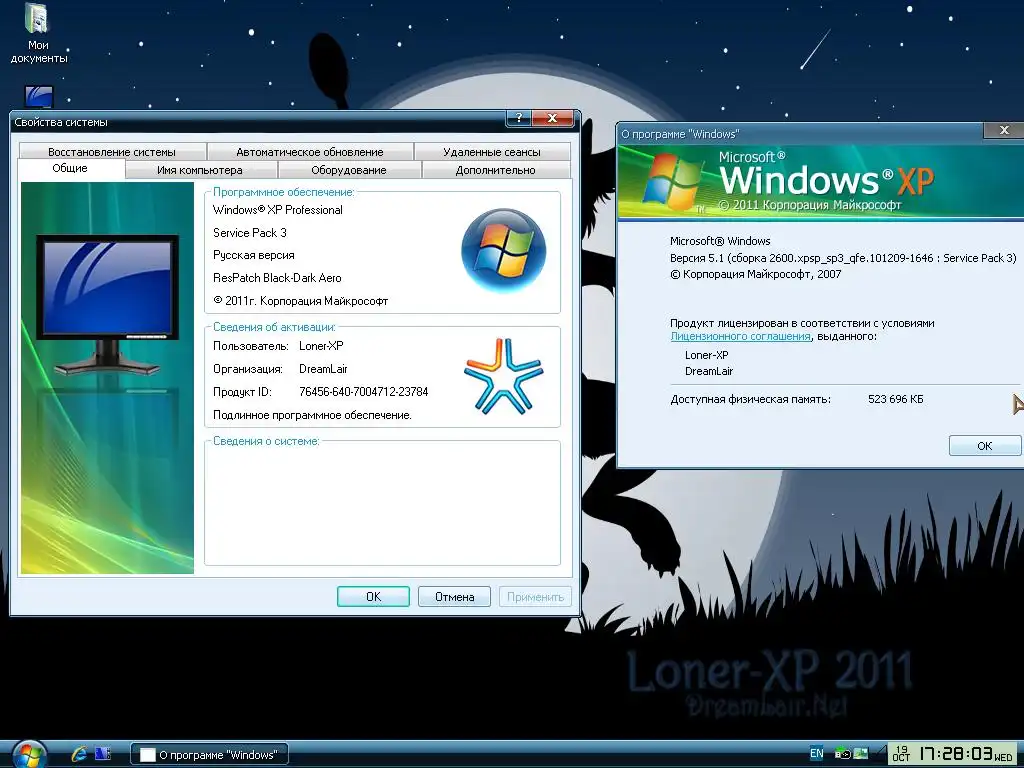Screen dimensions: 1024x768
Task: Click the Применить button
Action: click(536, 596)
